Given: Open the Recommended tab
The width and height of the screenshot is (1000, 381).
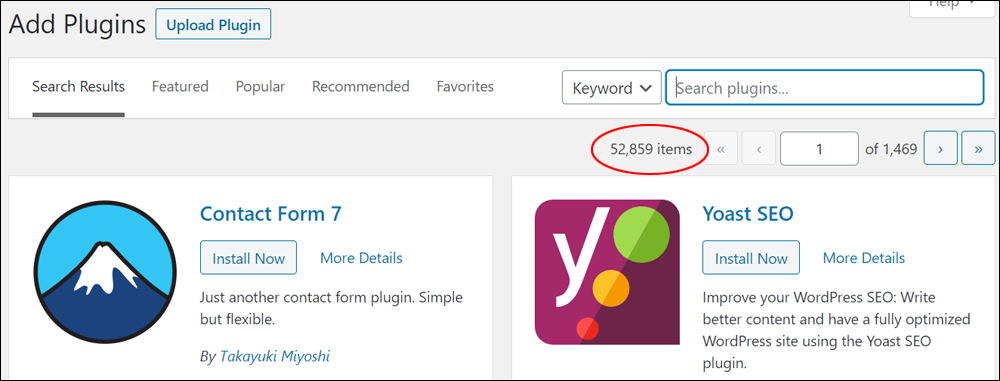Looking at the screenshot, I should coord(360,86).
